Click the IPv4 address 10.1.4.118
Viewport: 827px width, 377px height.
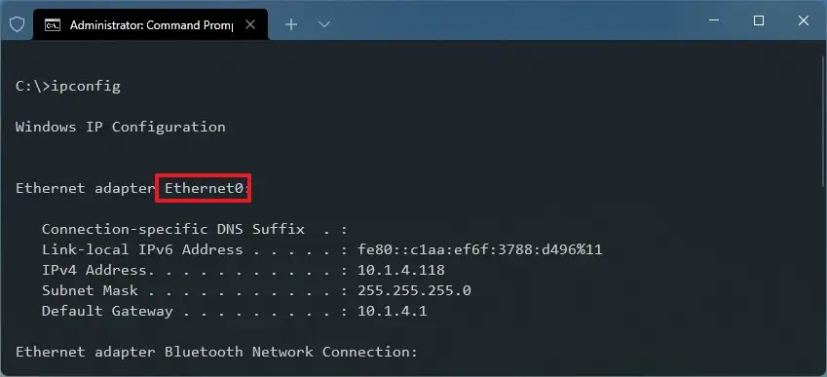pos(401,270)
